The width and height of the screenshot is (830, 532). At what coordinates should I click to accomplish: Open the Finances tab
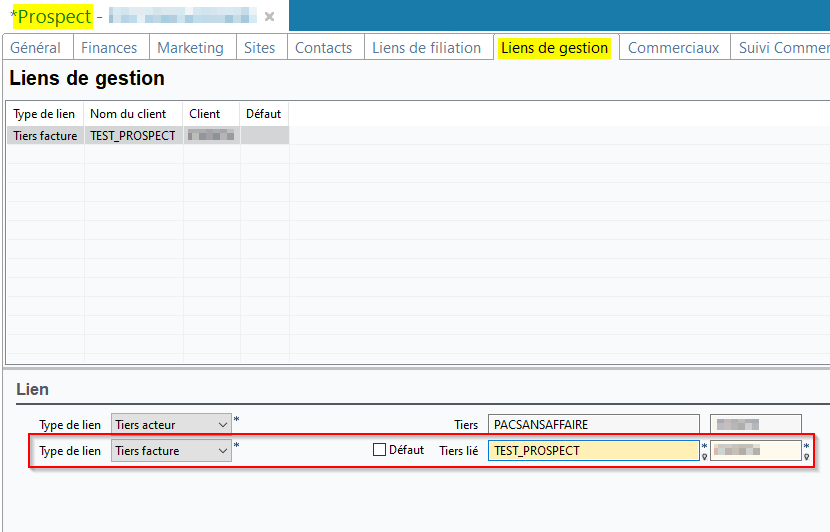109,48
